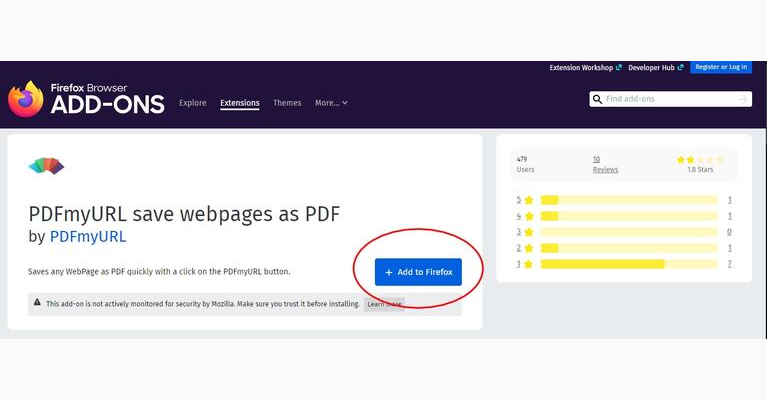Click the warning triangle icon
The width and height of the screenshot is (767, 400).
pyautogui.click(x=37, y=303)
